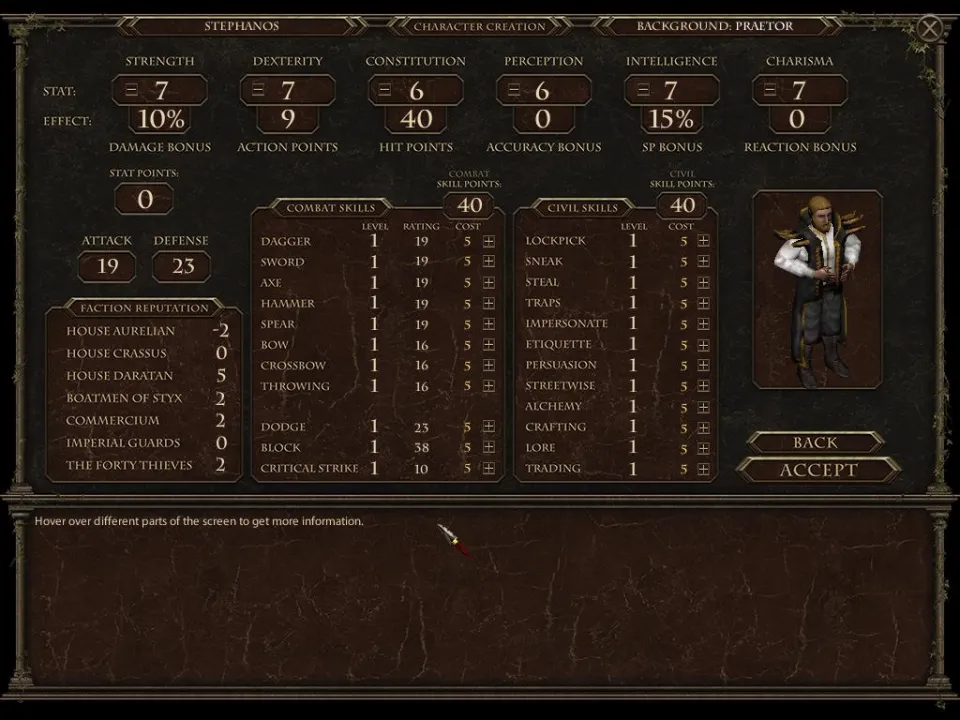Raise the Persuasion civil skill

pos(704,366)
